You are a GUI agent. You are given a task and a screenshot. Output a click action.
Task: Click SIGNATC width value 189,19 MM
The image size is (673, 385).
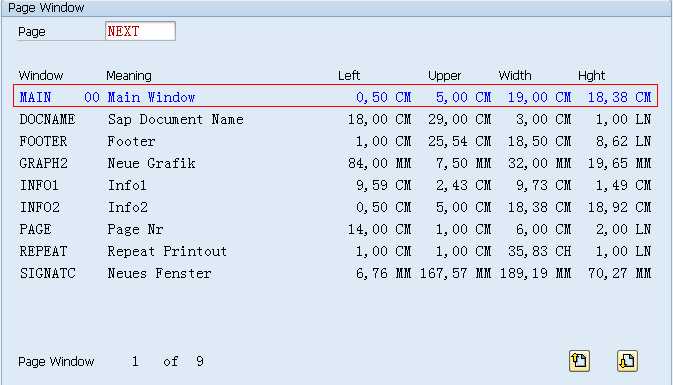coord(536,273)
